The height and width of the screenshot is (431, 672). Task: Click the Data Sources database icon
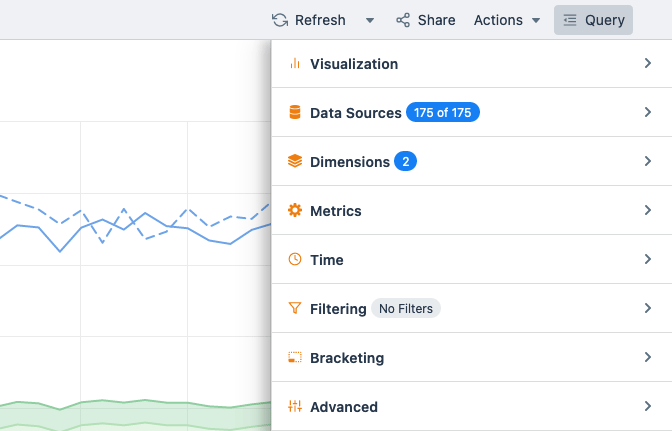click(294, 113)
